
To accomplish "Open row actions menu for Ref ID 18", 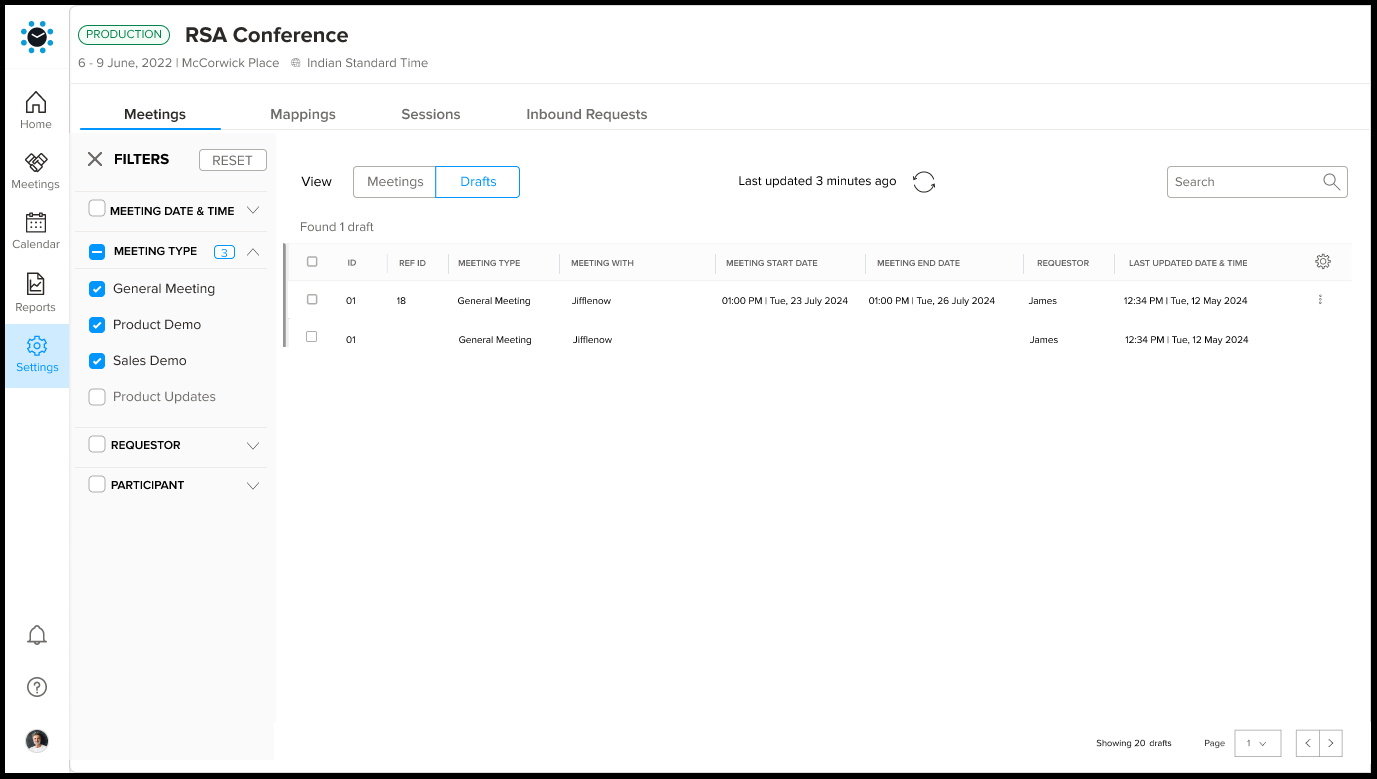I will 1320,300.
